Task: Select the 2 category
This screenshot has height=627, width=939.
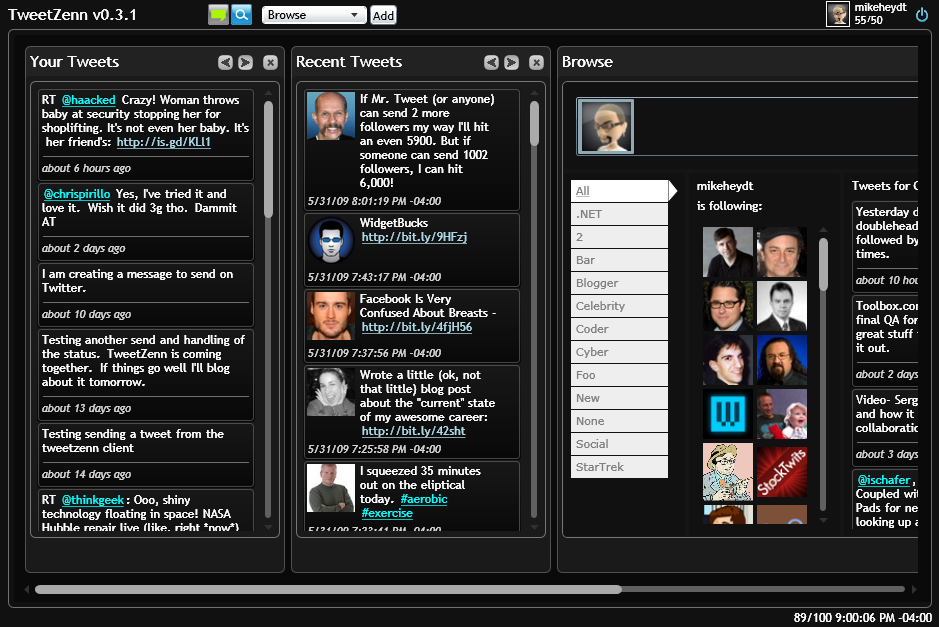Action: [619, 237]
